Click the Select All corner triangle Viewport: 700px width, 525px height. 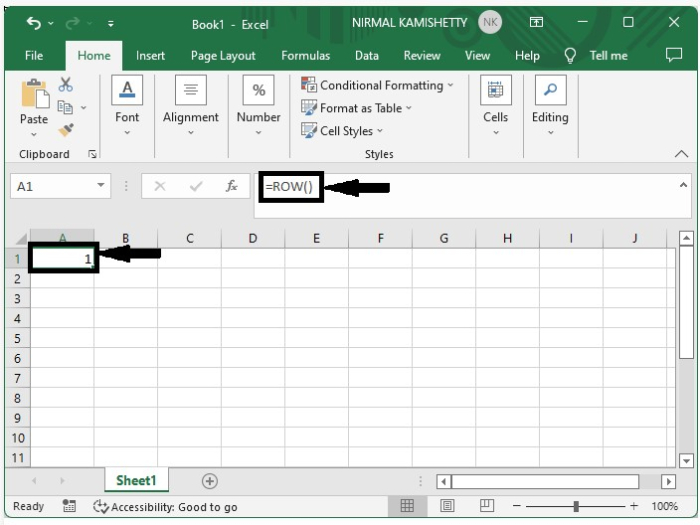coord(21,239)
